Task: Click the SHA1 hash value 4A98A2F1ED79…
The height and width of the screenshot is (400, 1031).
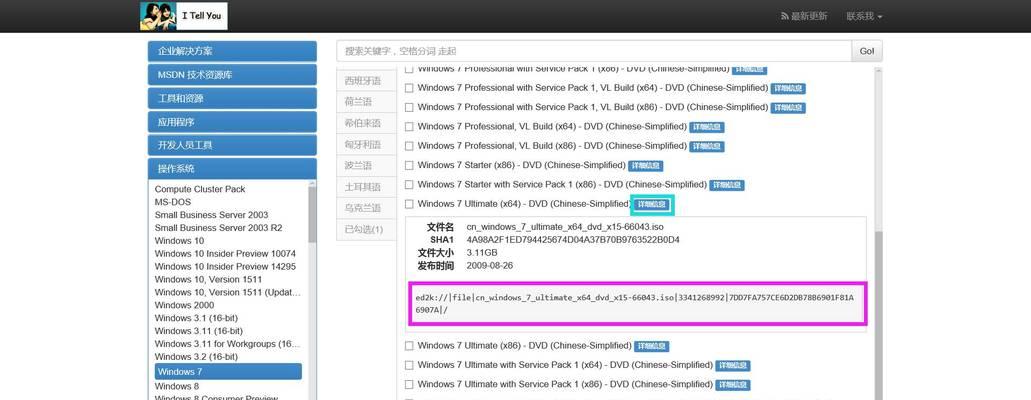Action: tap(573, 239)
